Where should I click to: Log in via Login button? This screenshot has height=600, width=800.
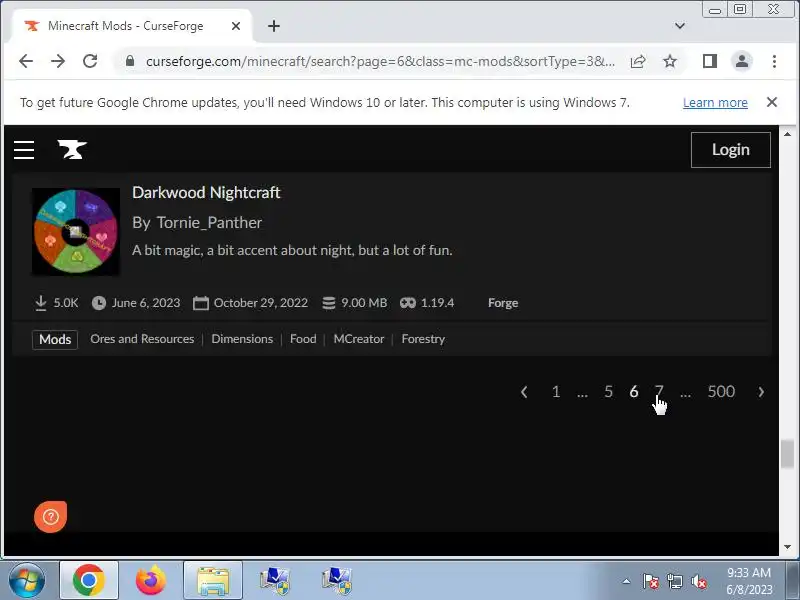[731, 149]
